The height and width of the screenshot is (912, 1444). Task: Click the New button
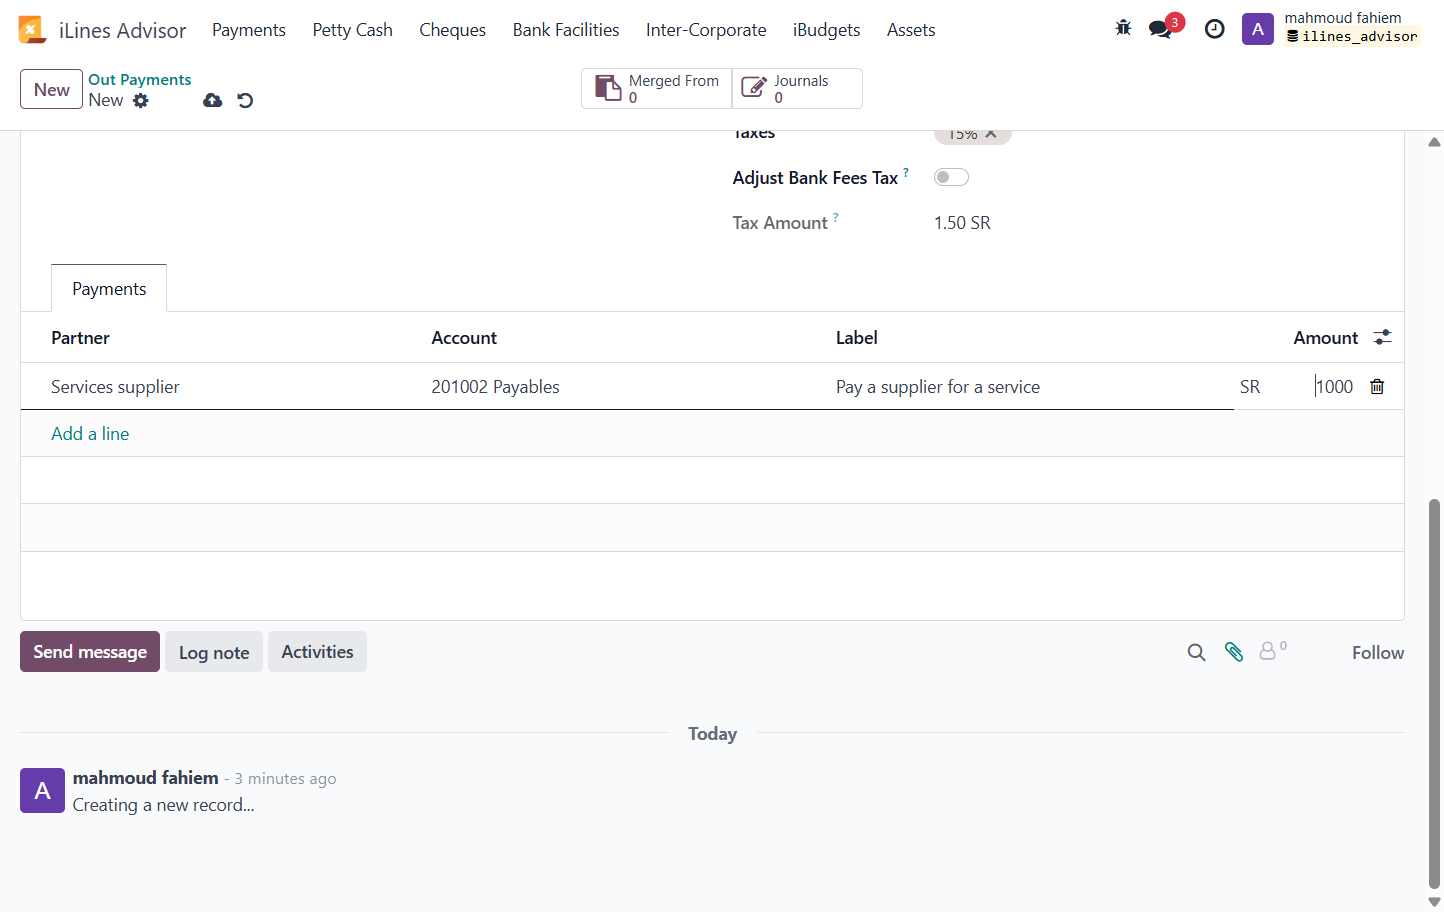(51, 89)
